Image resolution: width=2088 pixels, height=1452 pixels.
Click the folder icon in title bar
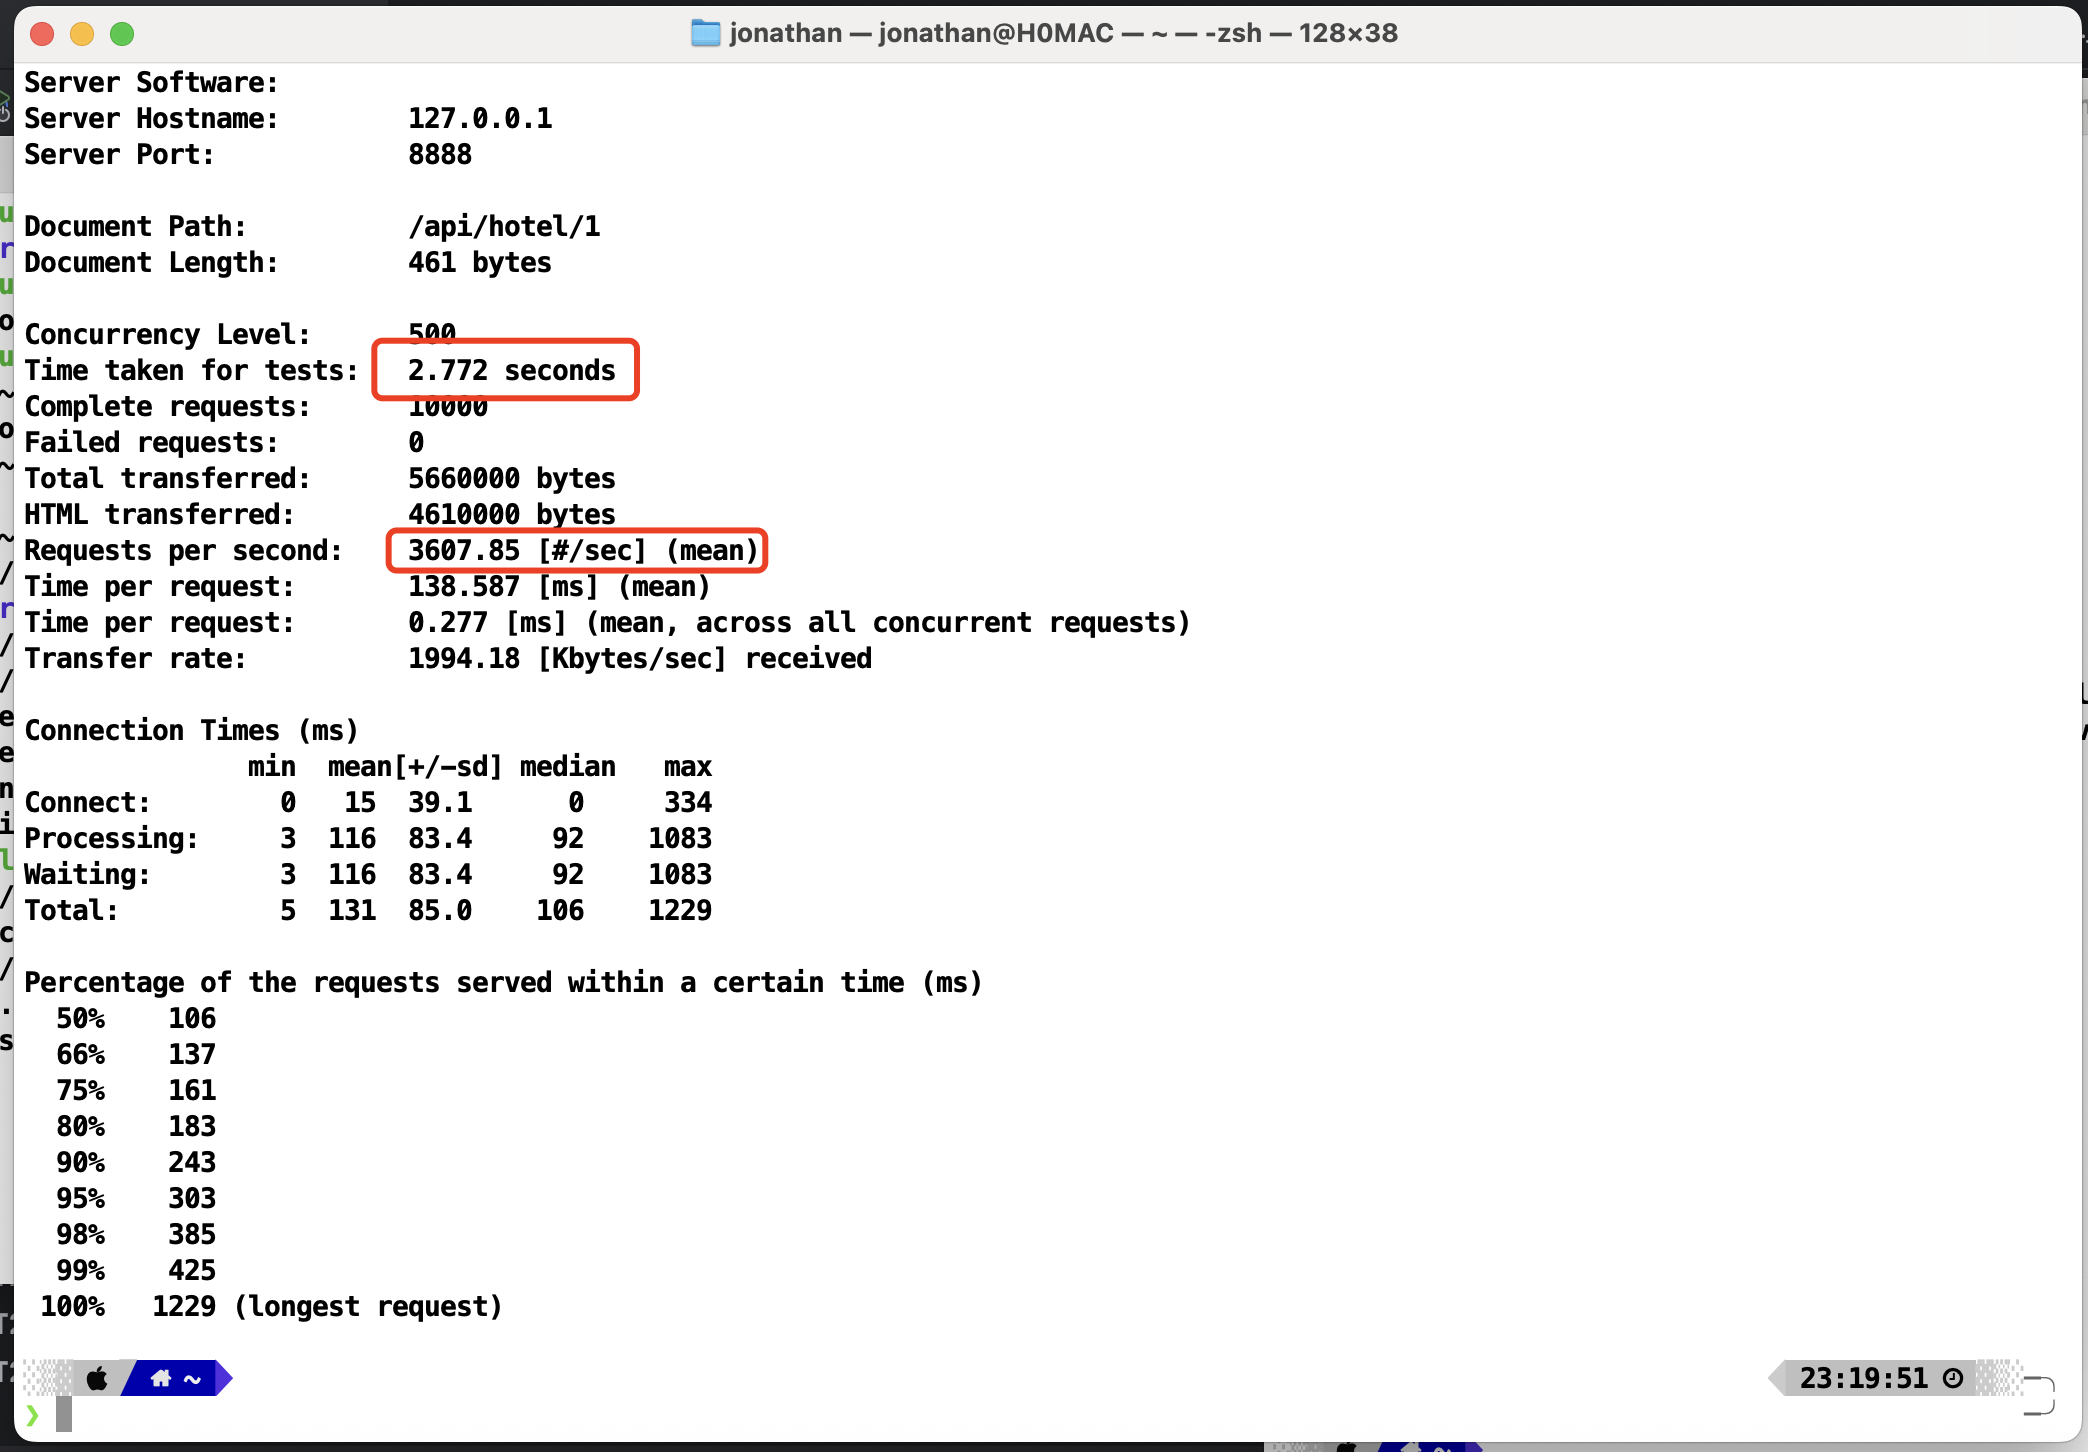(x=705, y=33)
